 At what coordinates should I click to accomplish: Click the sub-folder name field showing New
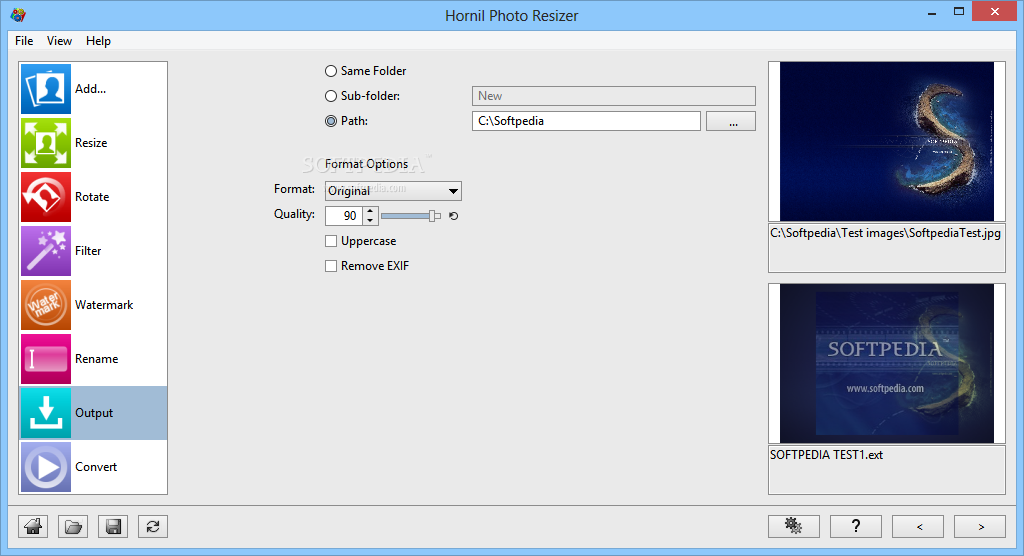point(614,96)
